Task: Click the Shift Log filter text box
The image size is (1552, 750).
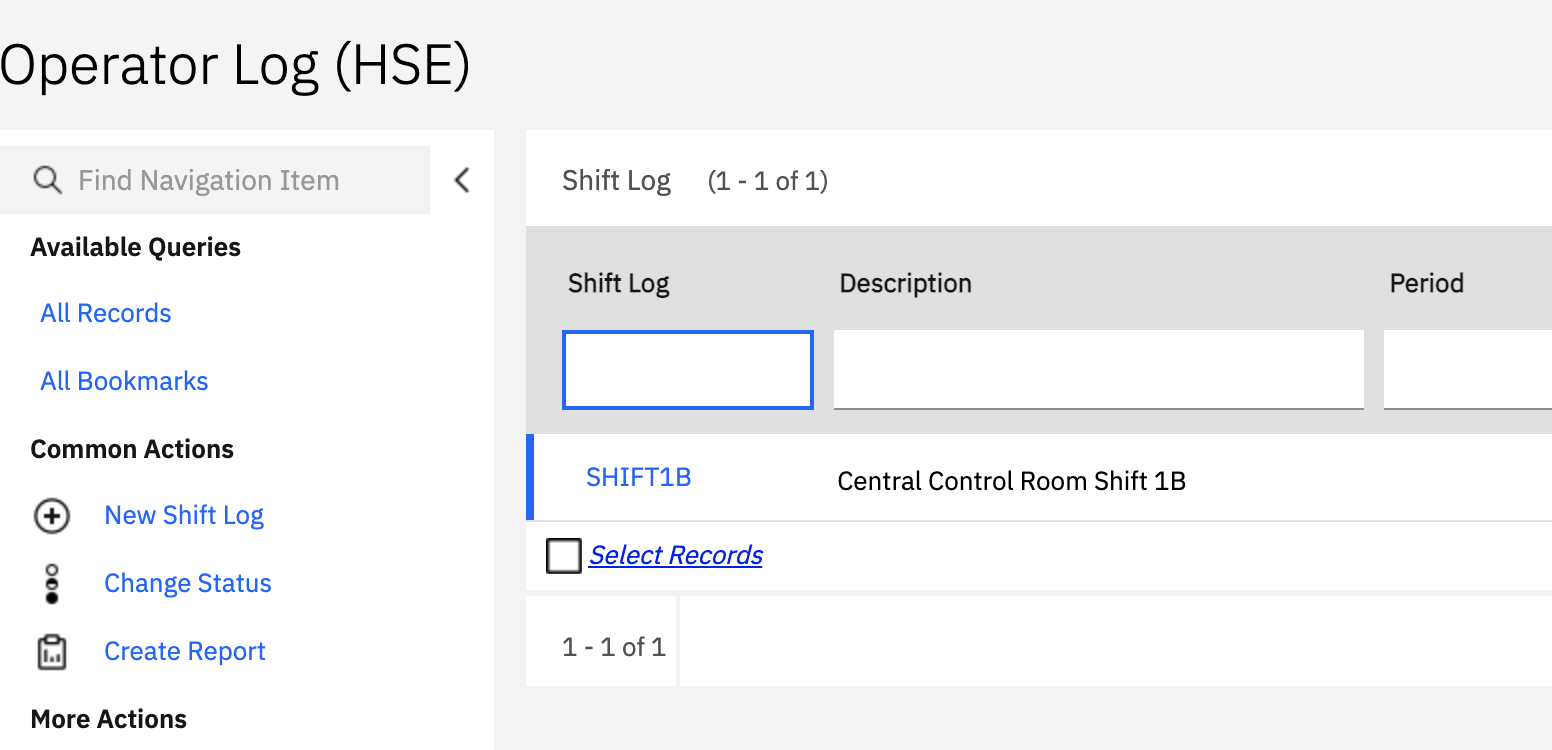Action: (x=688, y=370)
